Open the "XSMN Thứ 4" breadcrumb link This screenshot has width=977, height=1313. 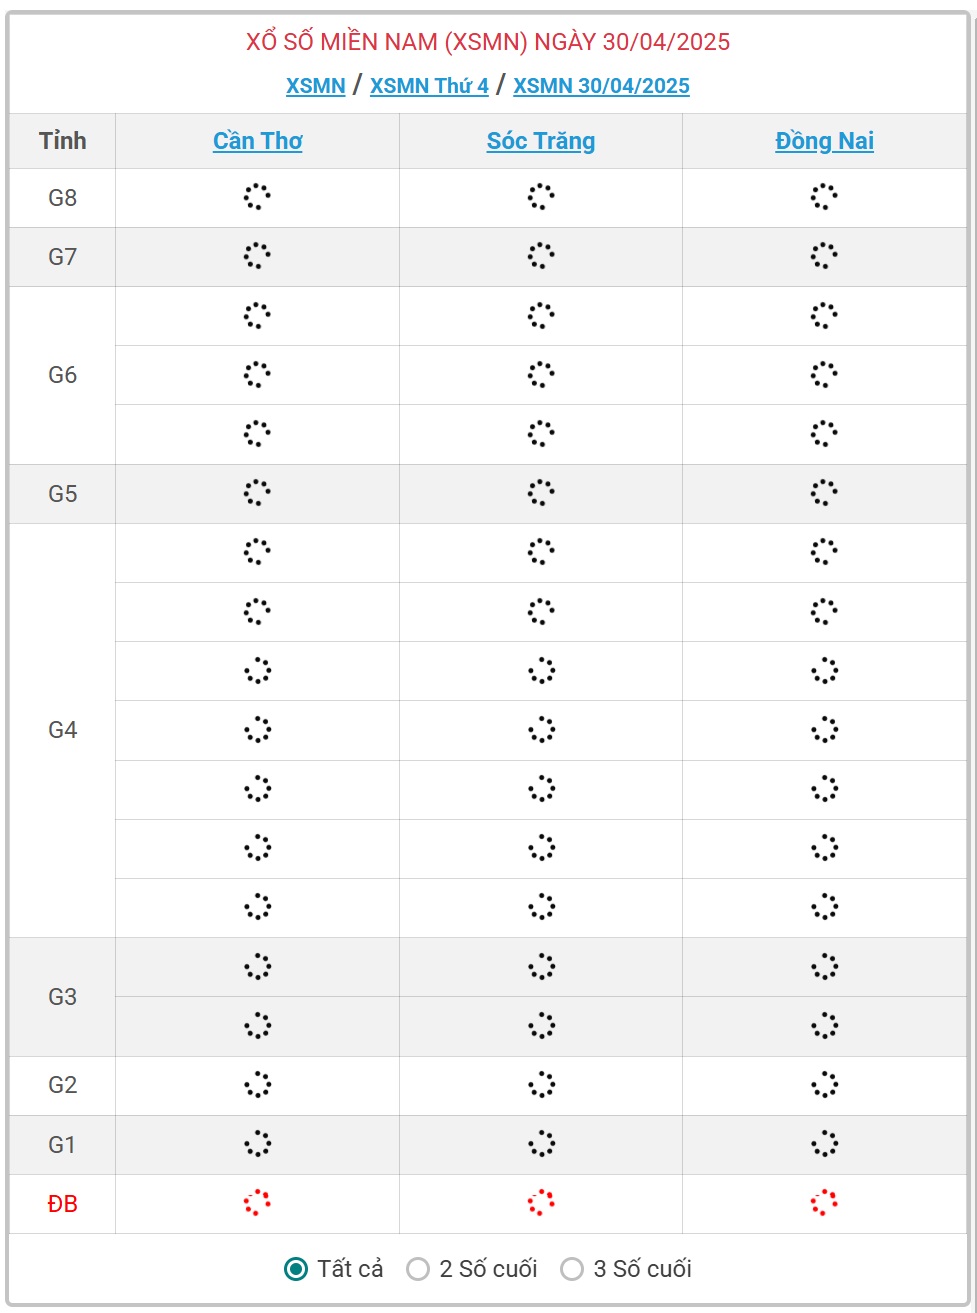(429, 86)
